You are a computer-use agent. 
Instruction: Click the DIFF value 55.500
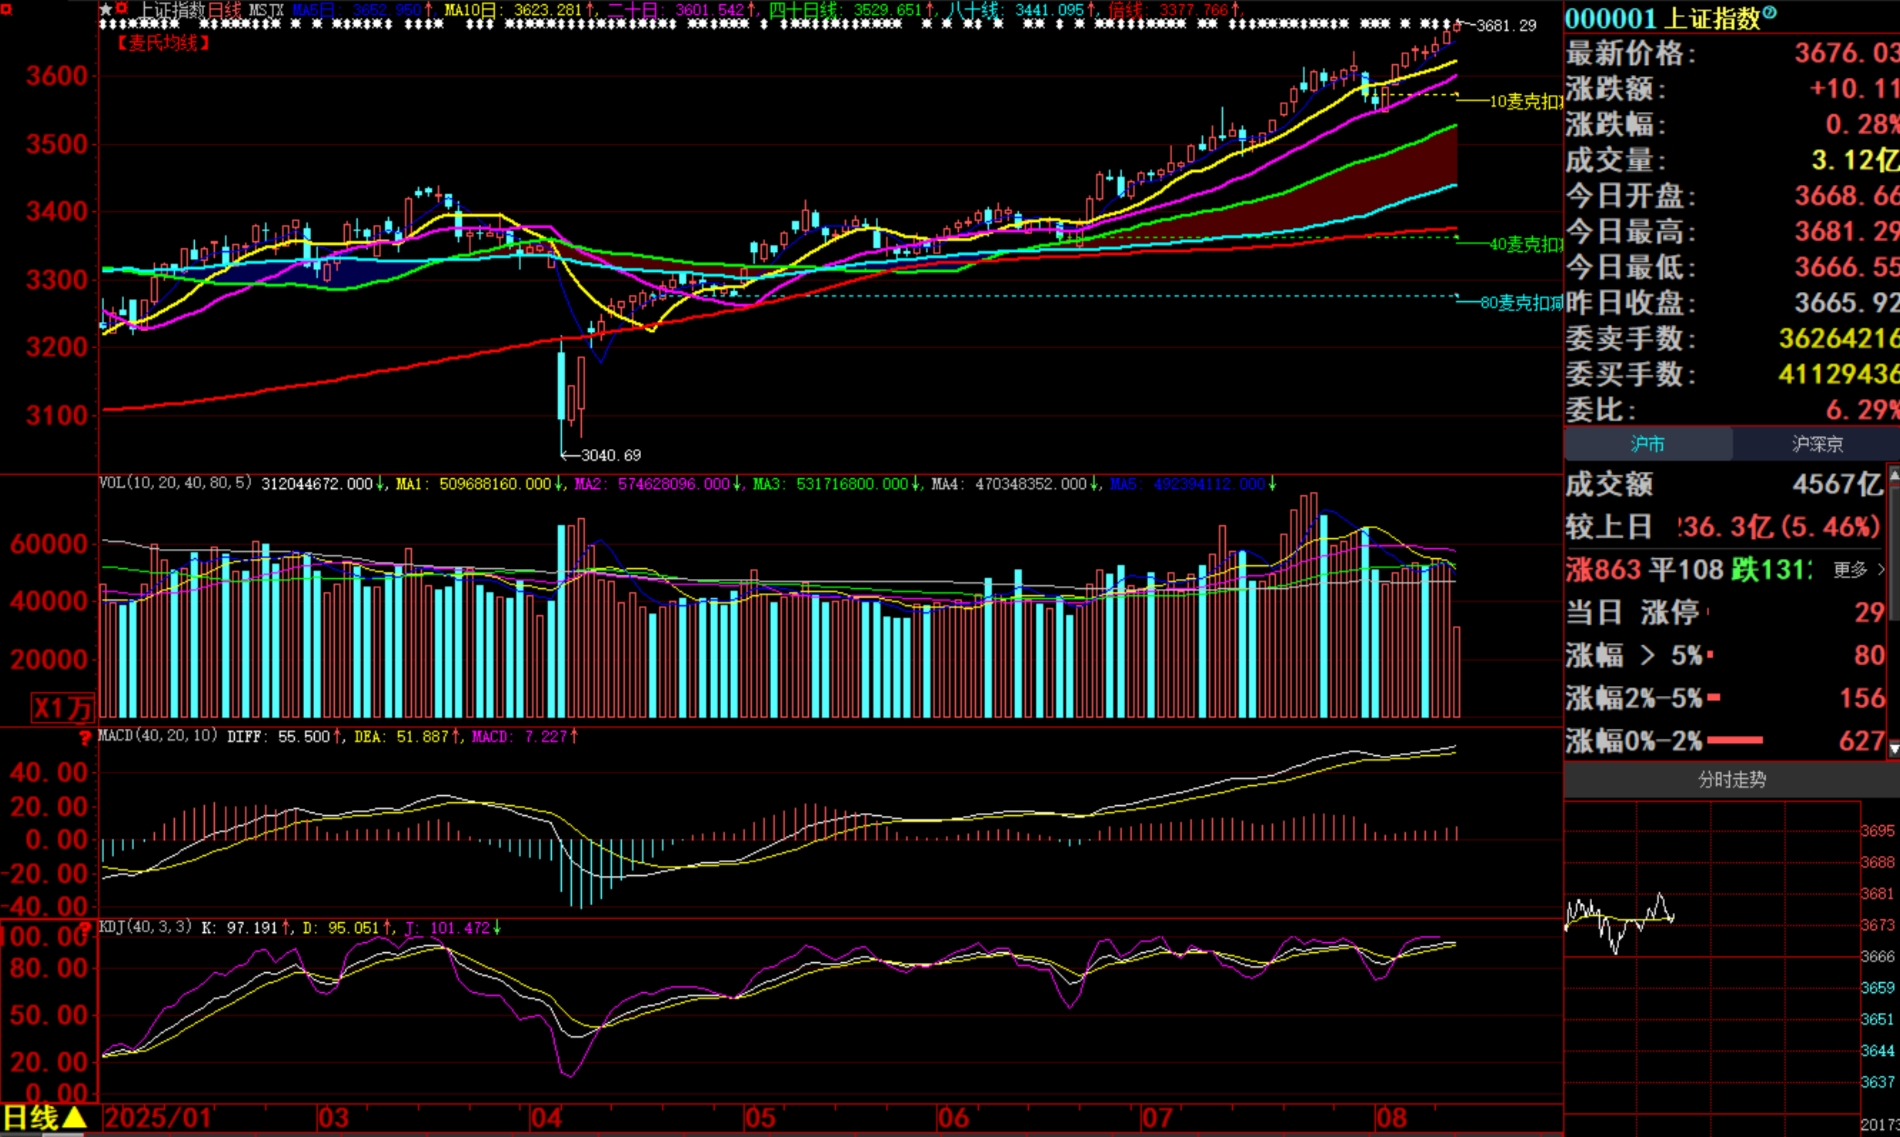[x=303, y=737]
